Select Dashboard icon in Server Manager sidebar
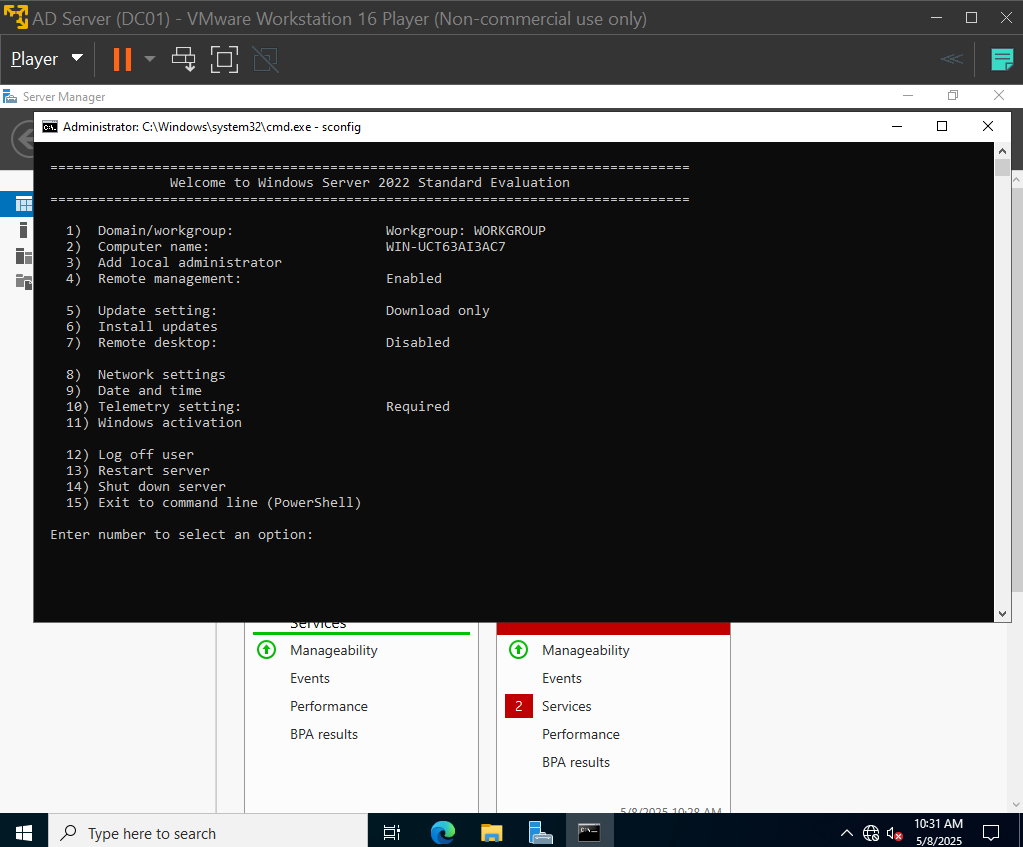The height and width of the screenshot is (847, 1023). tap(23, 204)
